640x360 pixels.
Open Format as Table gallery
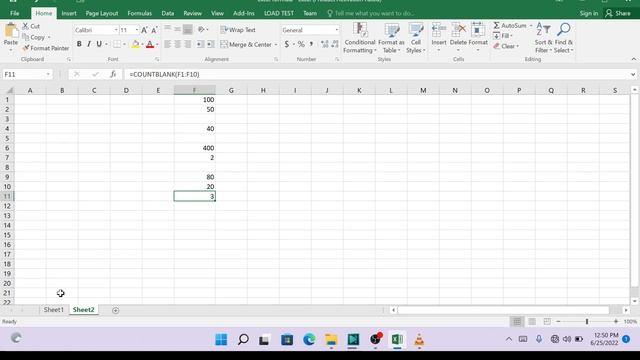click(391, 38)
